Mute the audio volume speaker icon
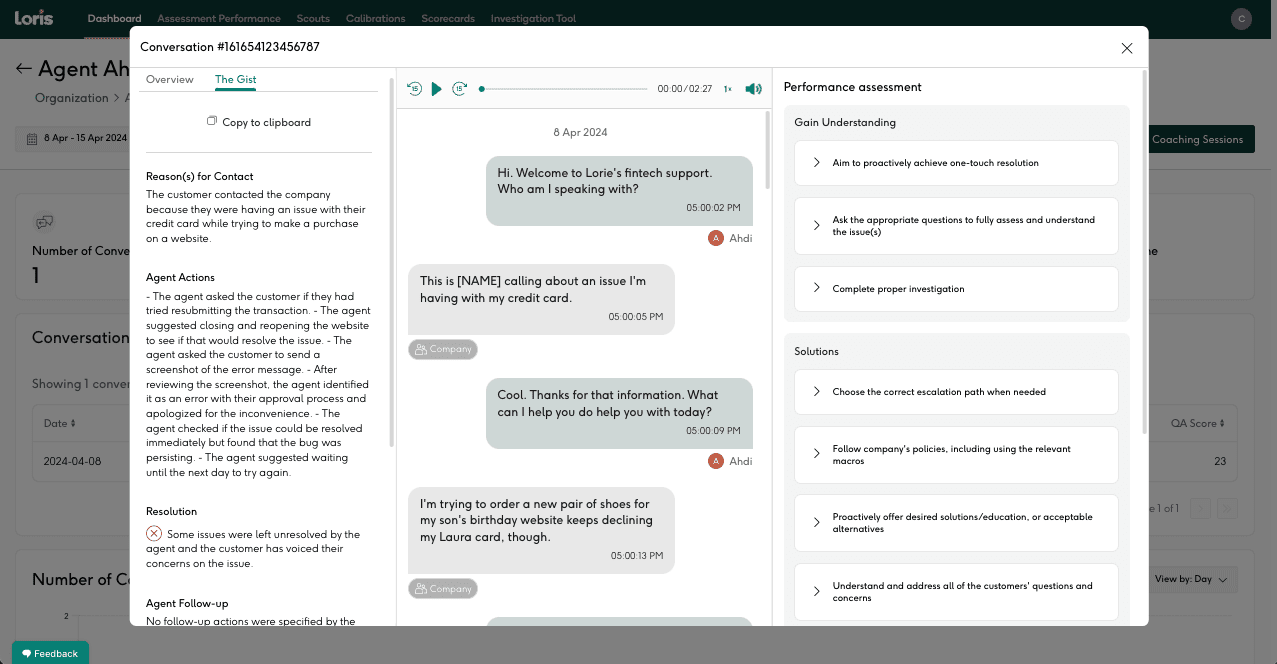The image size is (1277, 664). pyautogui.click(x=753, y=89)
